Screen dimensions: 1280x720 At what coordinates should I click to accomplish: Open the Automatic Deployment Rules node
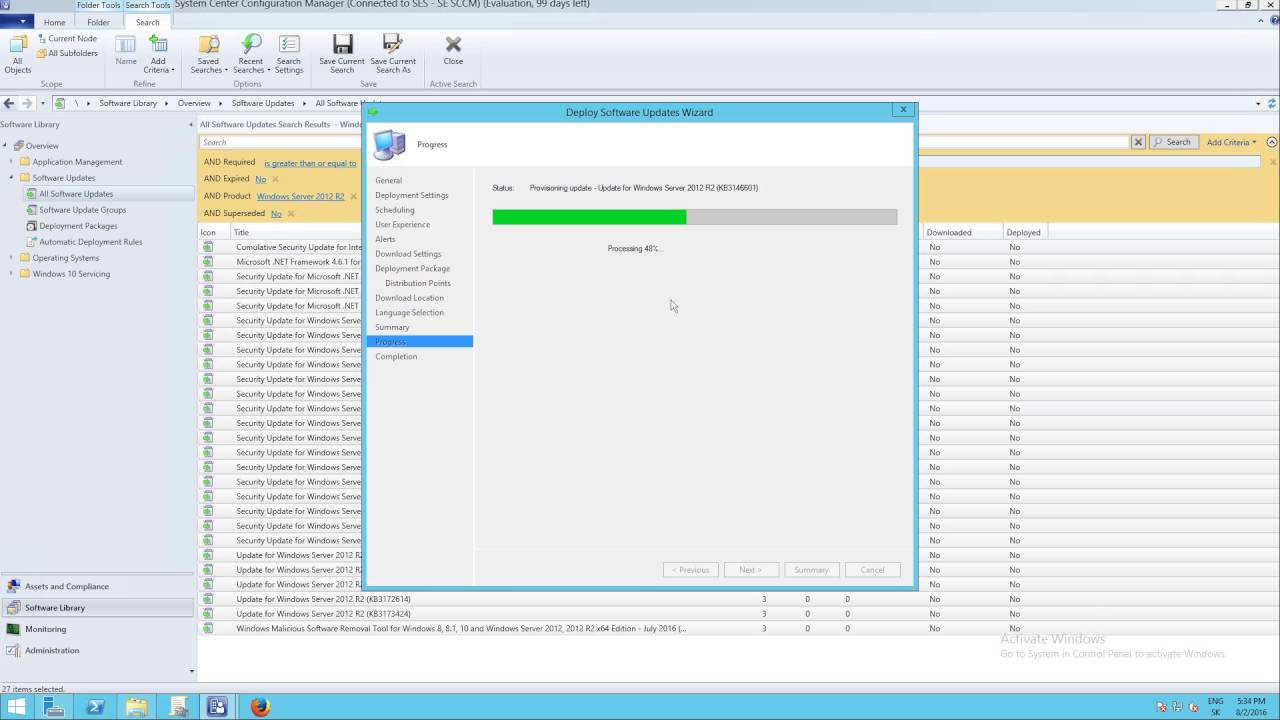point(90,242)
